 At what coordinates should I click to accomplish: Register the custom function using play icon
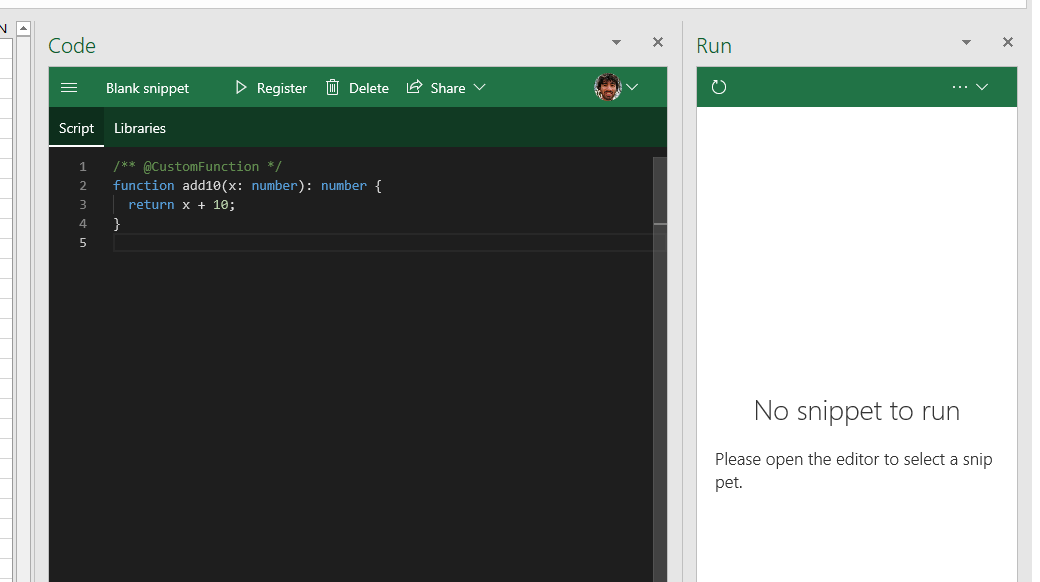[x=241, y=87]
